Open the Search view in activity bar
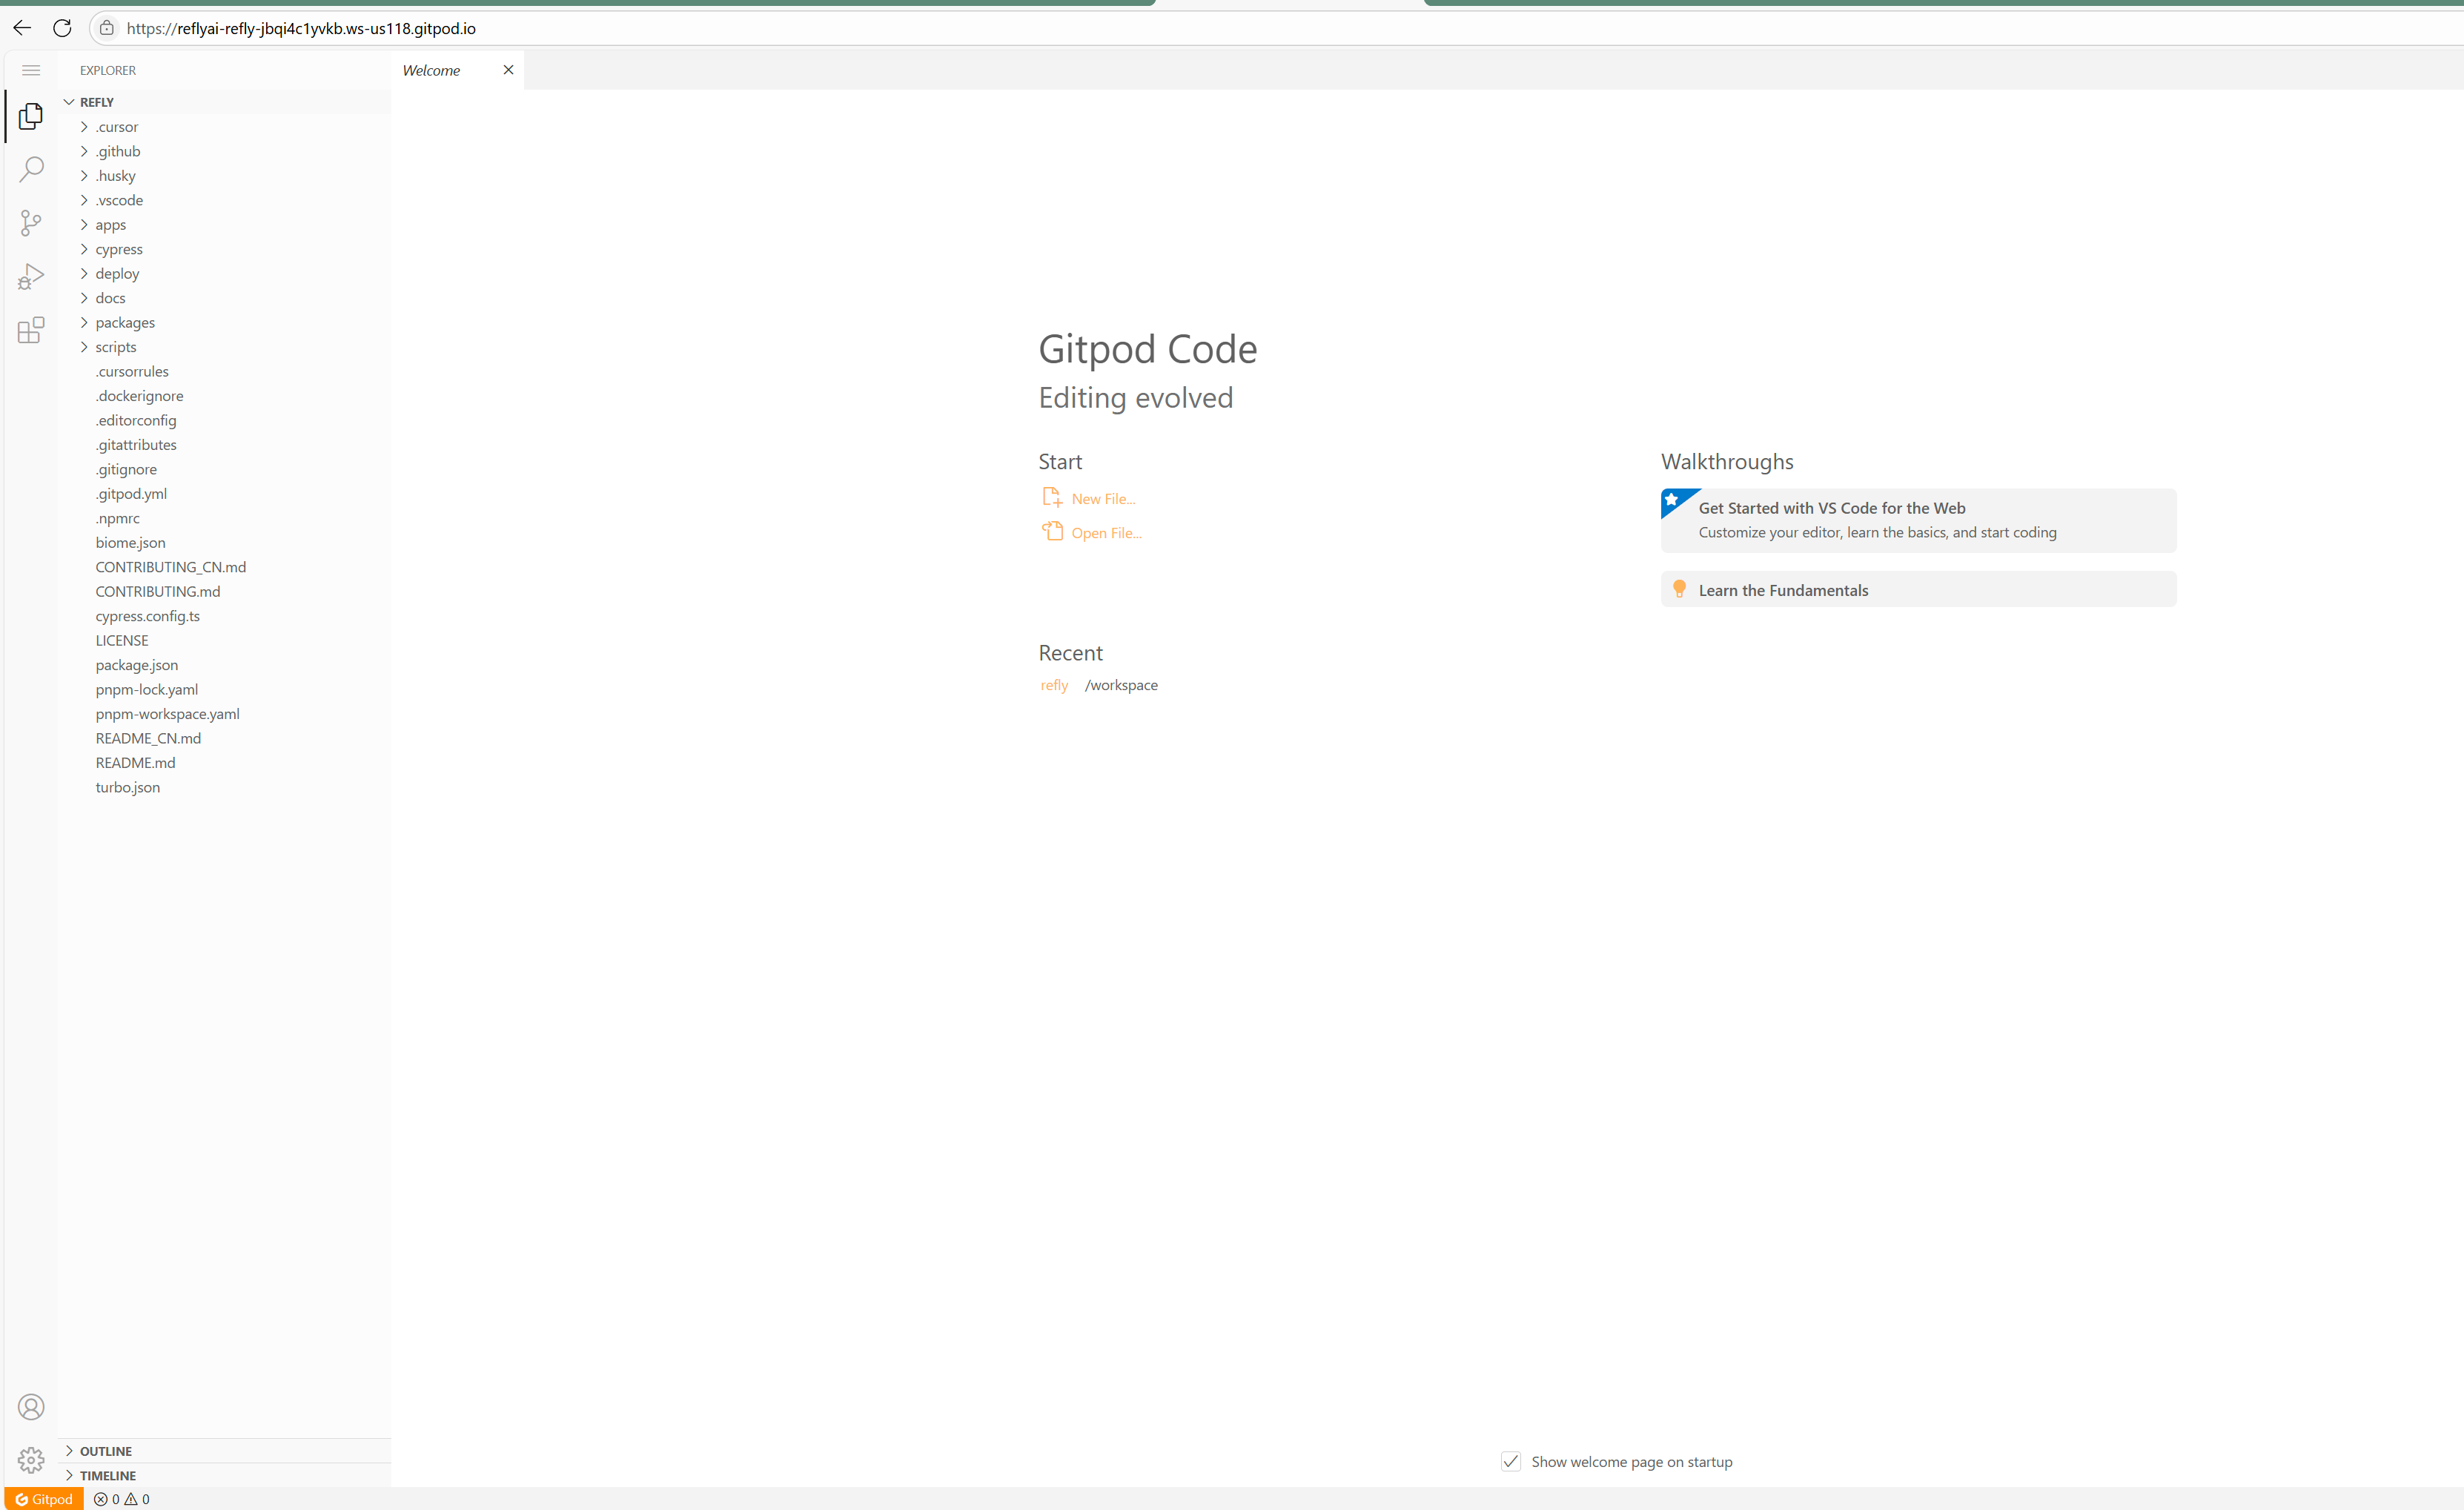2464x1510 pixels. coord(31,169)
